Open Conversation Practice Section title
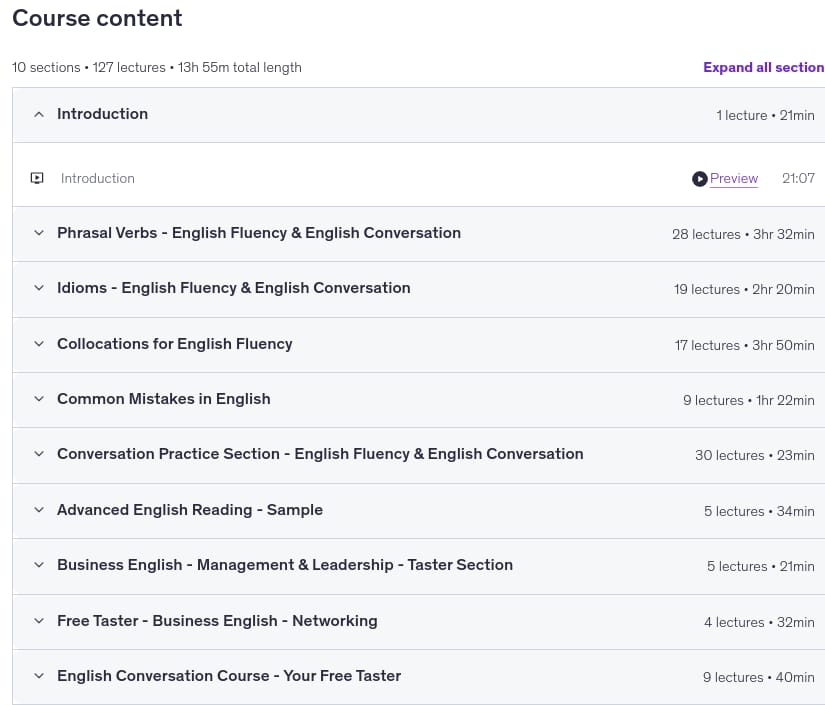The height and width of the screenshot is (705, 825). pyautogui.click(x=320, y=454)
